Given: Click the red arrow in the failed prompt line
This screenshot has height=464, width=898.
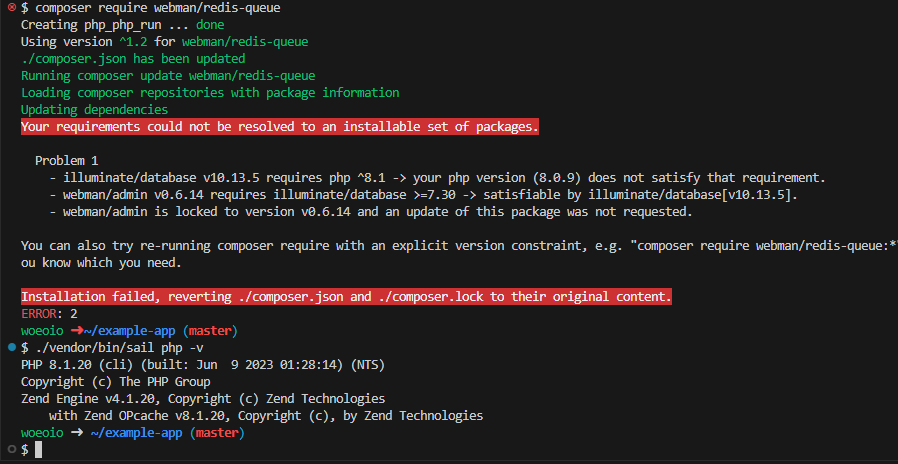Looking at the screenshot, I should [x=76, y=331].
